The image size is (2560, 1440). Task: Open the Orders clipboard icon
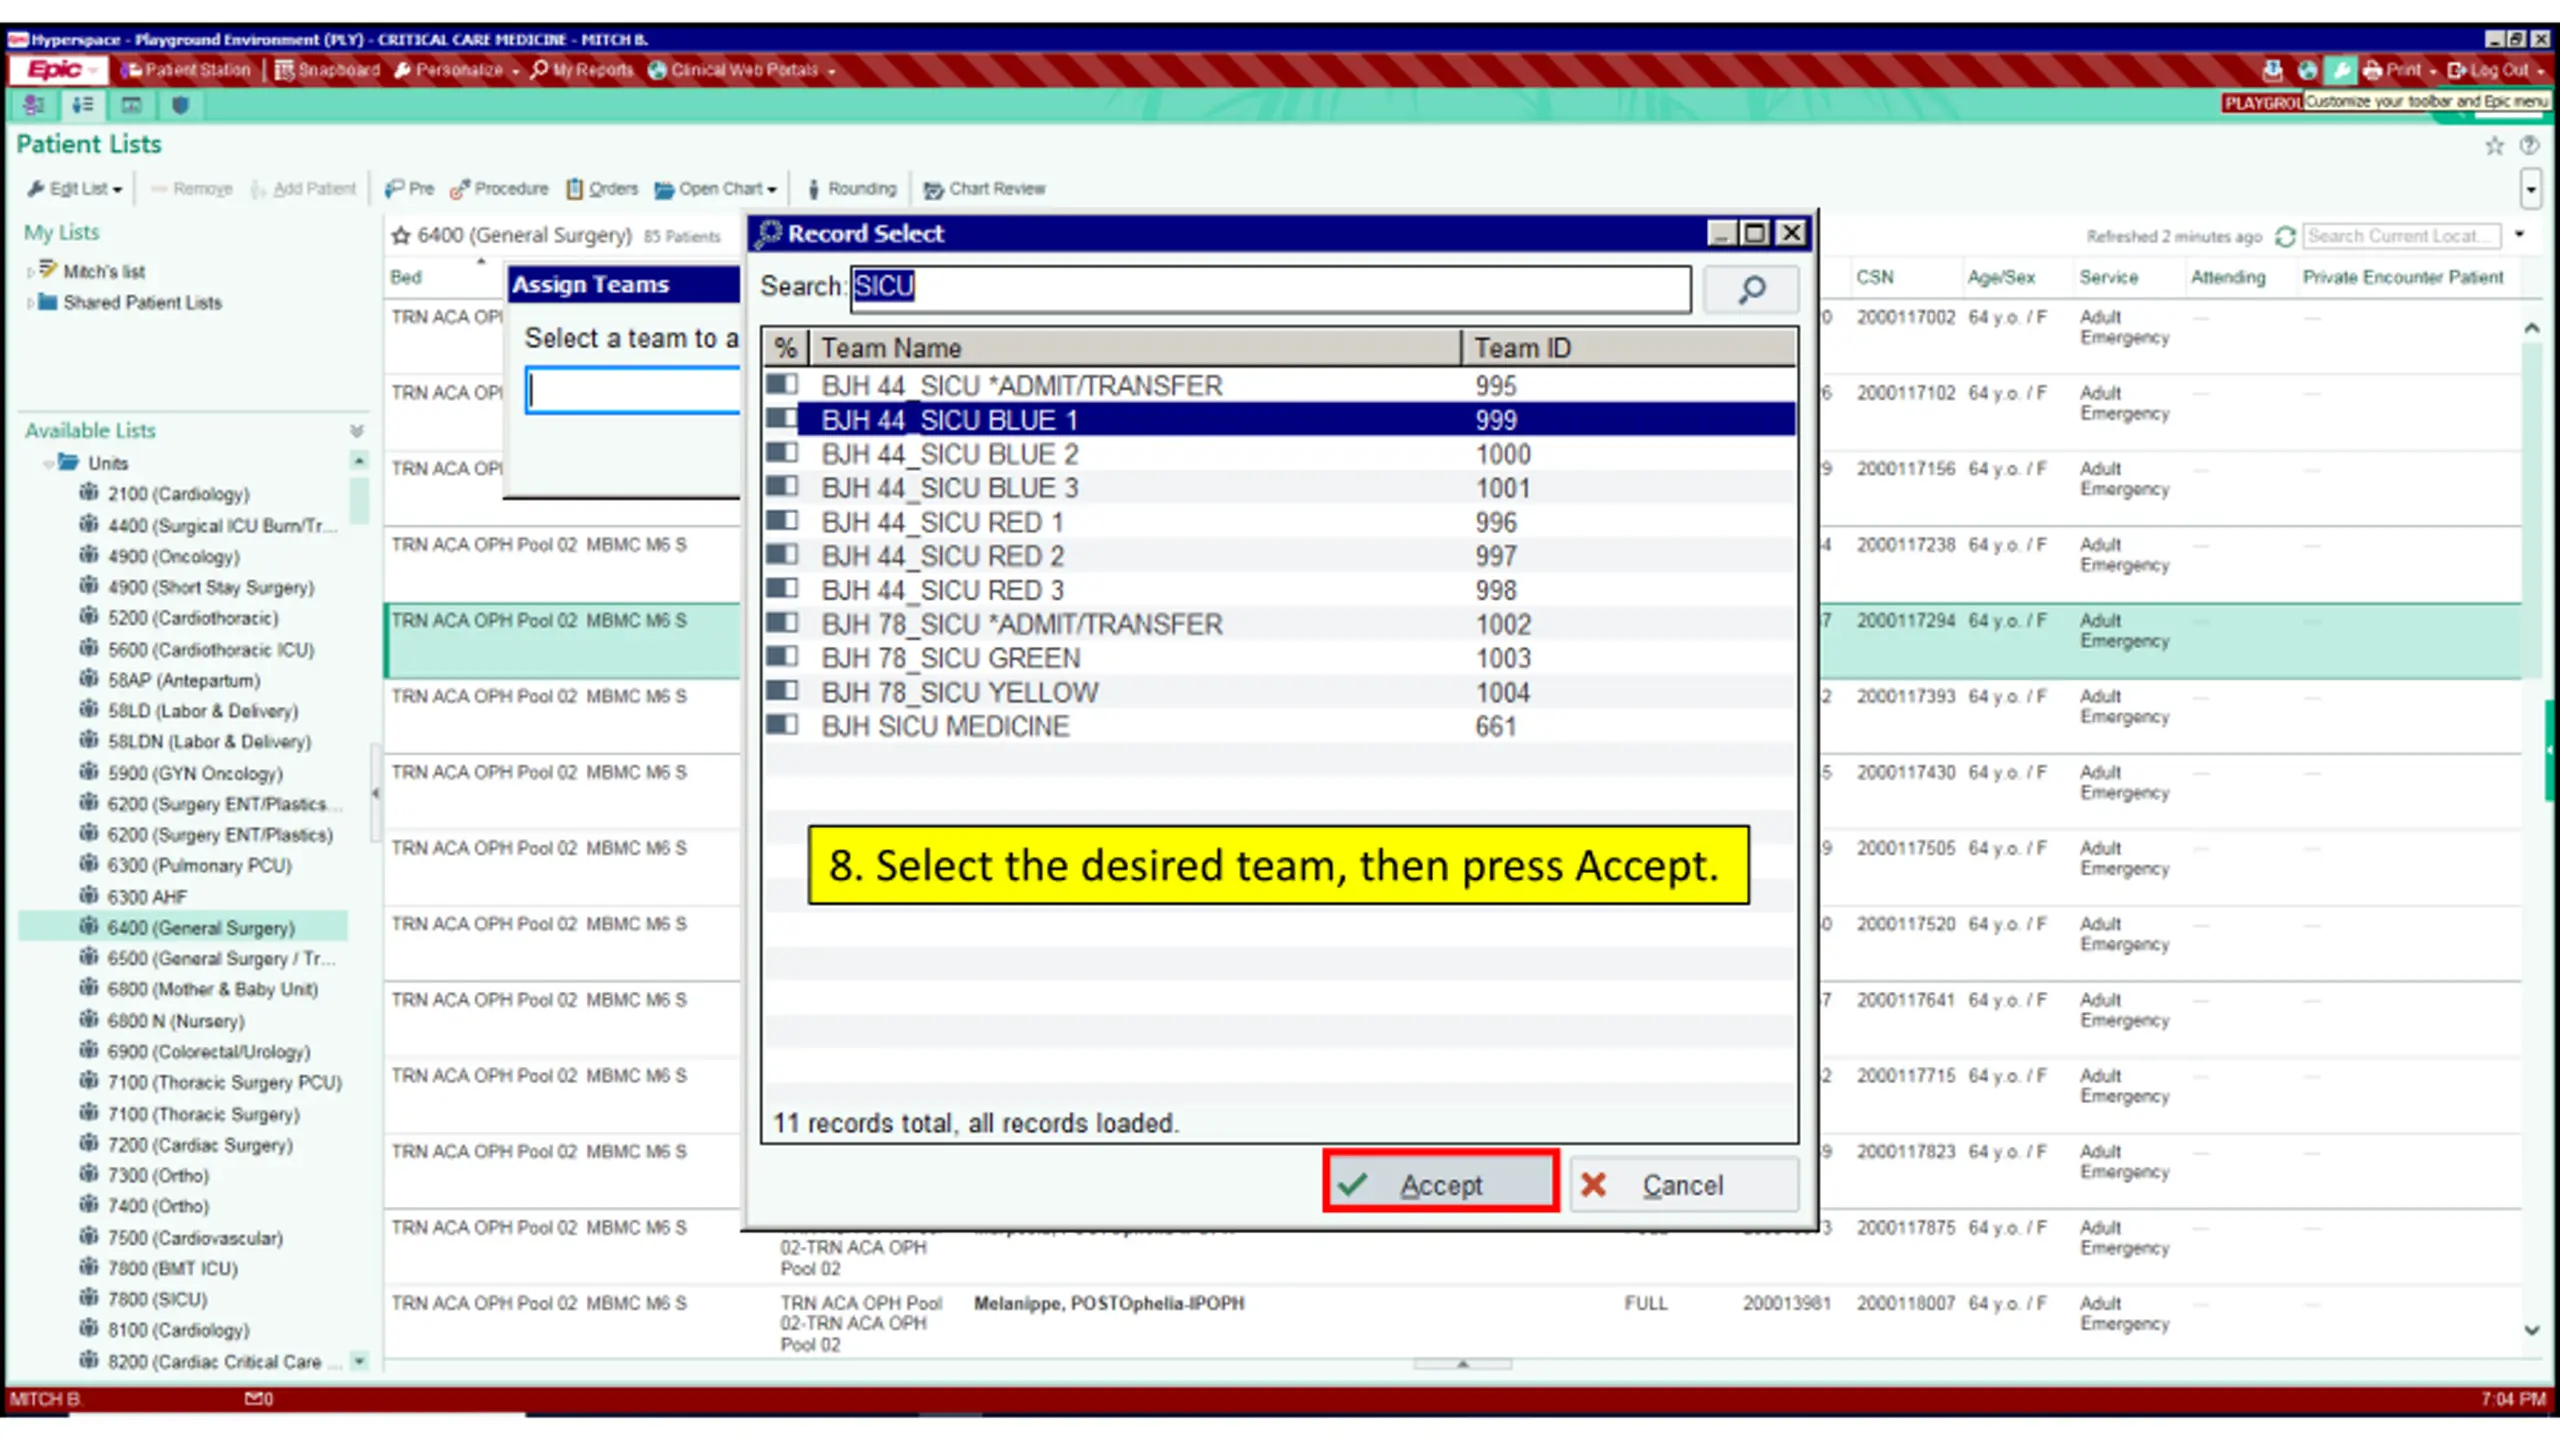click(575, 188)
